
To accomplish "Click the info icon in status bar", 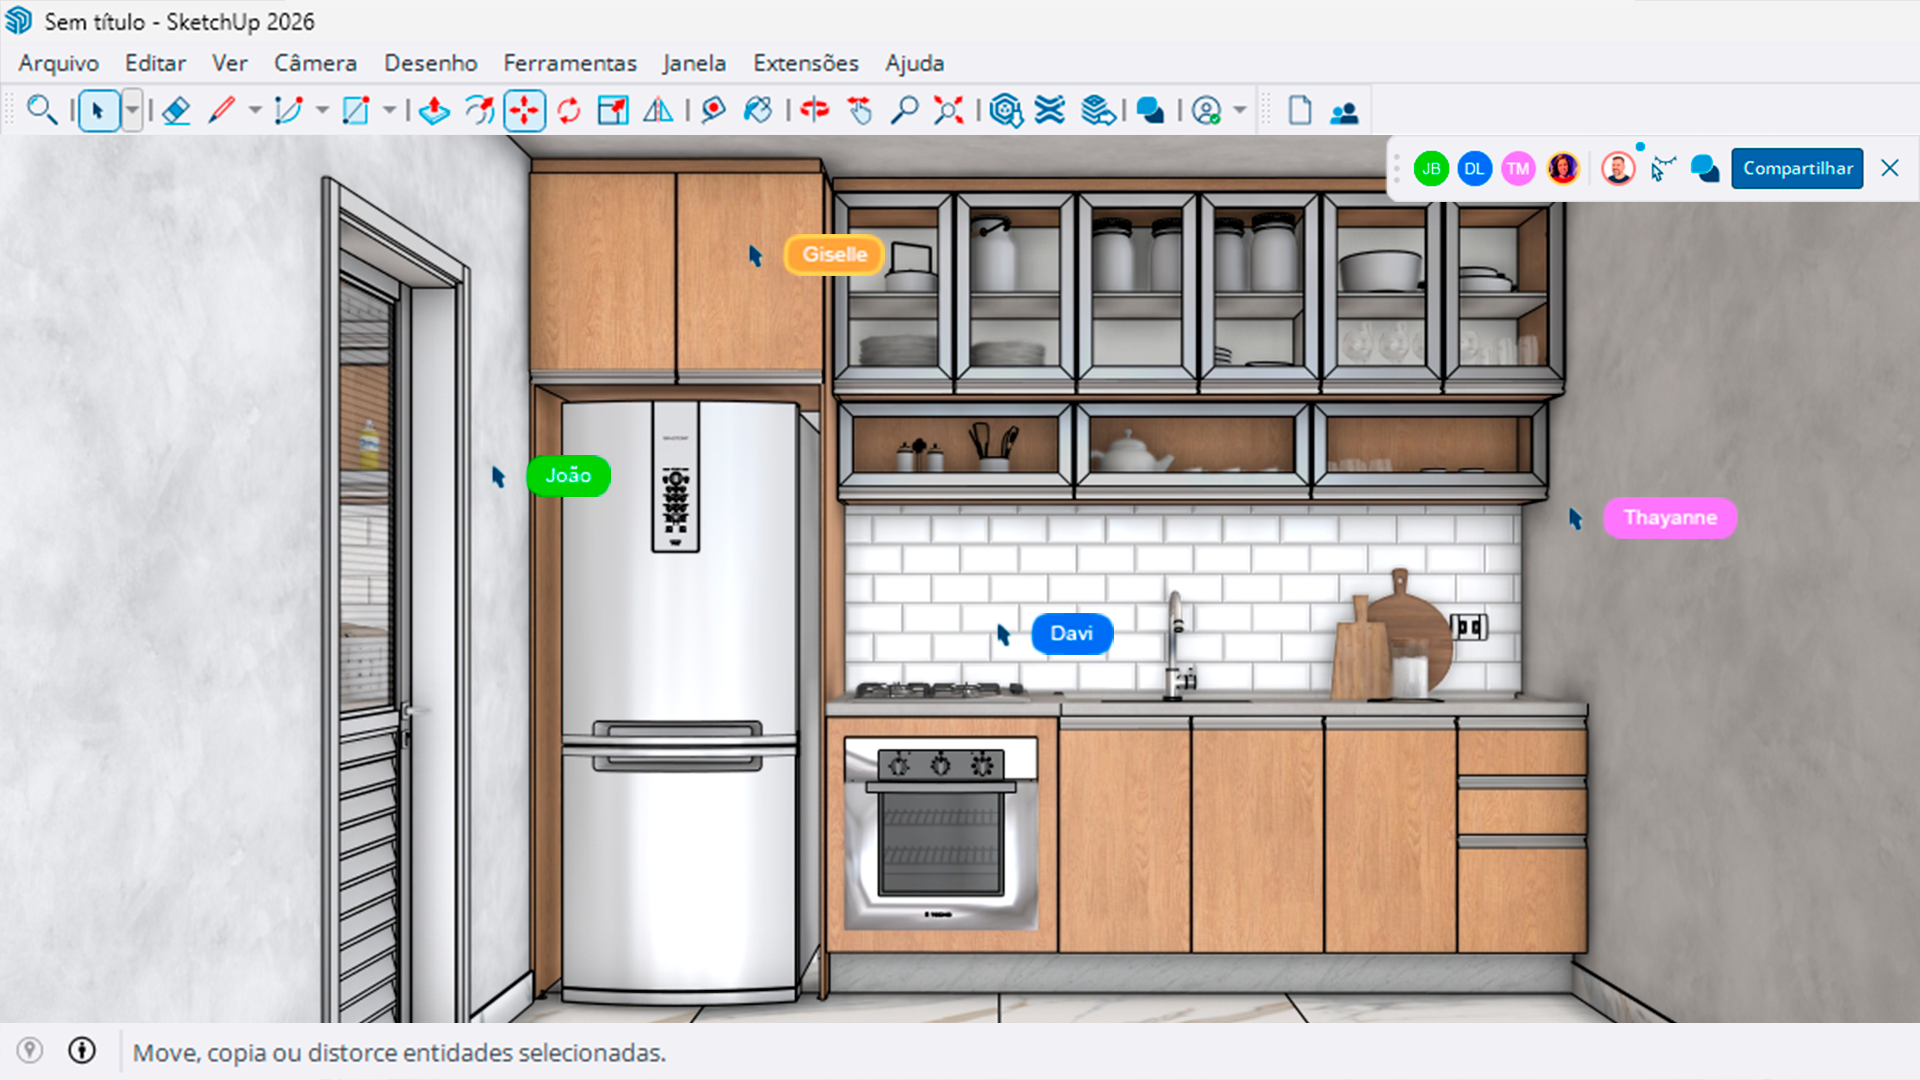I will coord(82,1050).
